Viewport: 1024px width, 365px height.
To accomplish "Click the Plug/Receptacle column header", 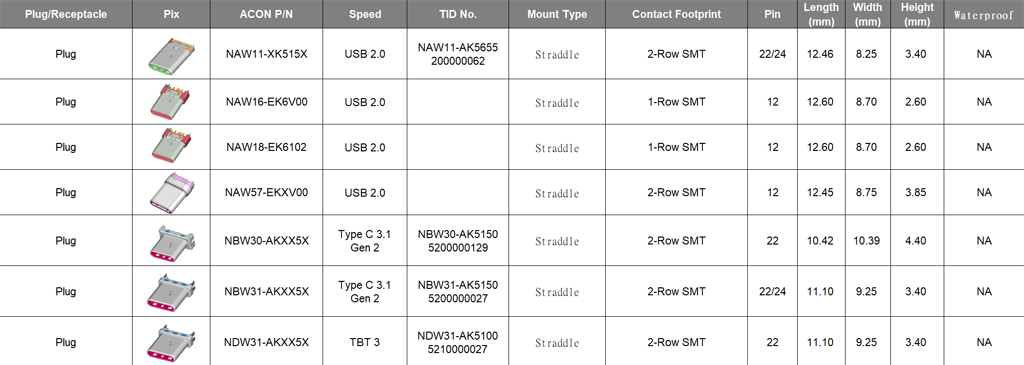I will pos(66,14).
